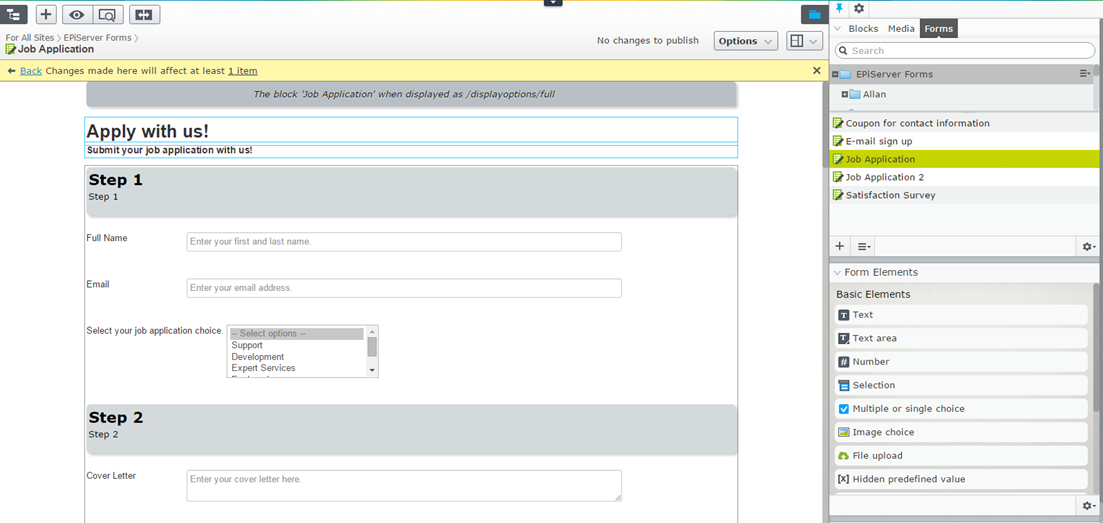
Task: Click the compare versions toolbar icon
Action: tap(144, 14)
